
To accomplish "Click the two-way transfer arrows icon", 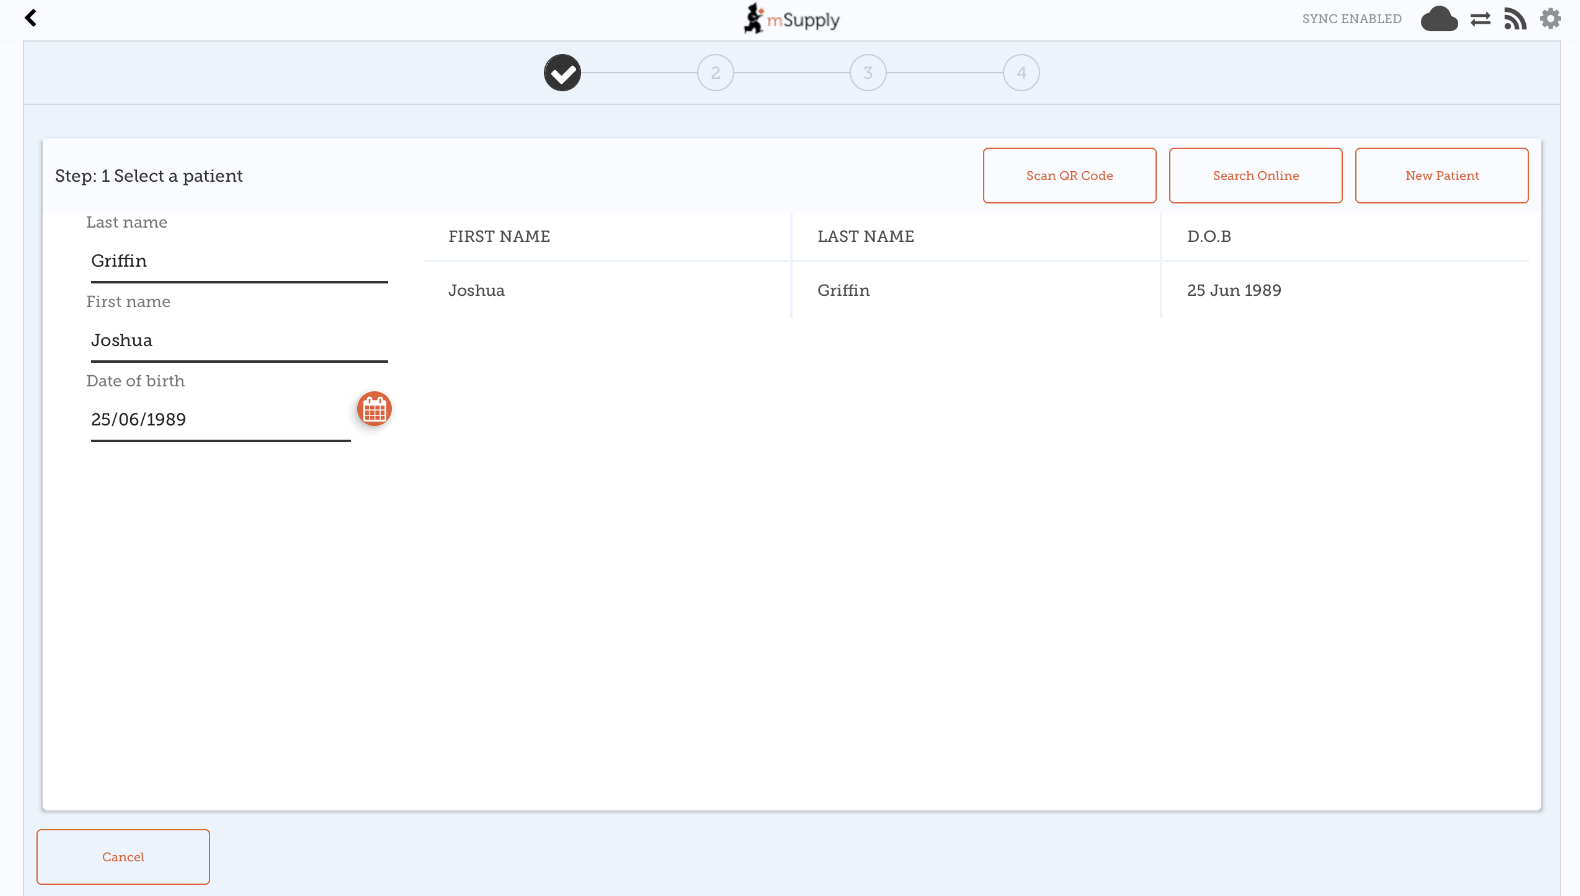I will [x=1480, y=19].
